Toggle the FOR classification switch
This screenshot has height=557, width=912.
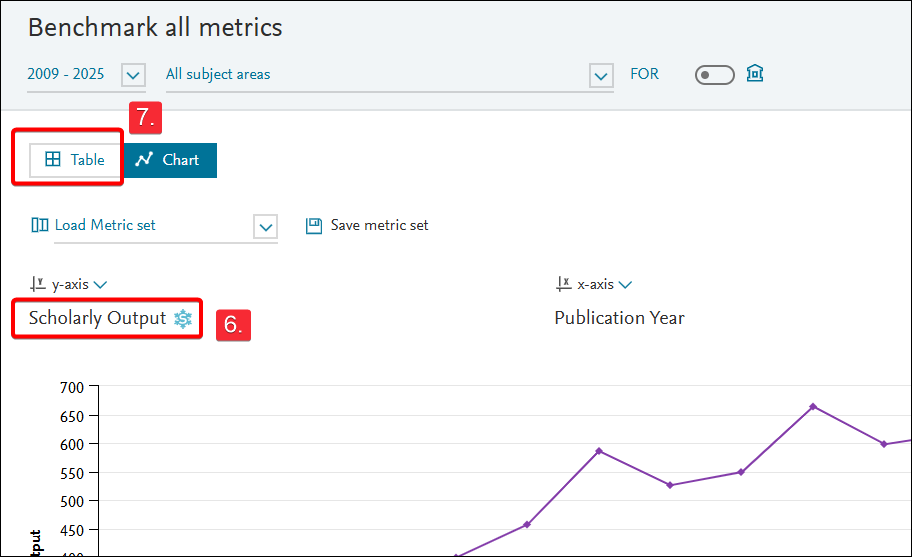[714, 75]
